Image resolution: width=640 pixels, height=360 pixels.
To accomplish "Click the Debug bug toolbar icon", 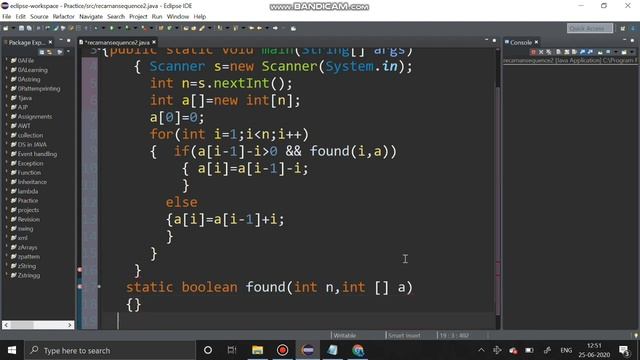I will point(96,28).
